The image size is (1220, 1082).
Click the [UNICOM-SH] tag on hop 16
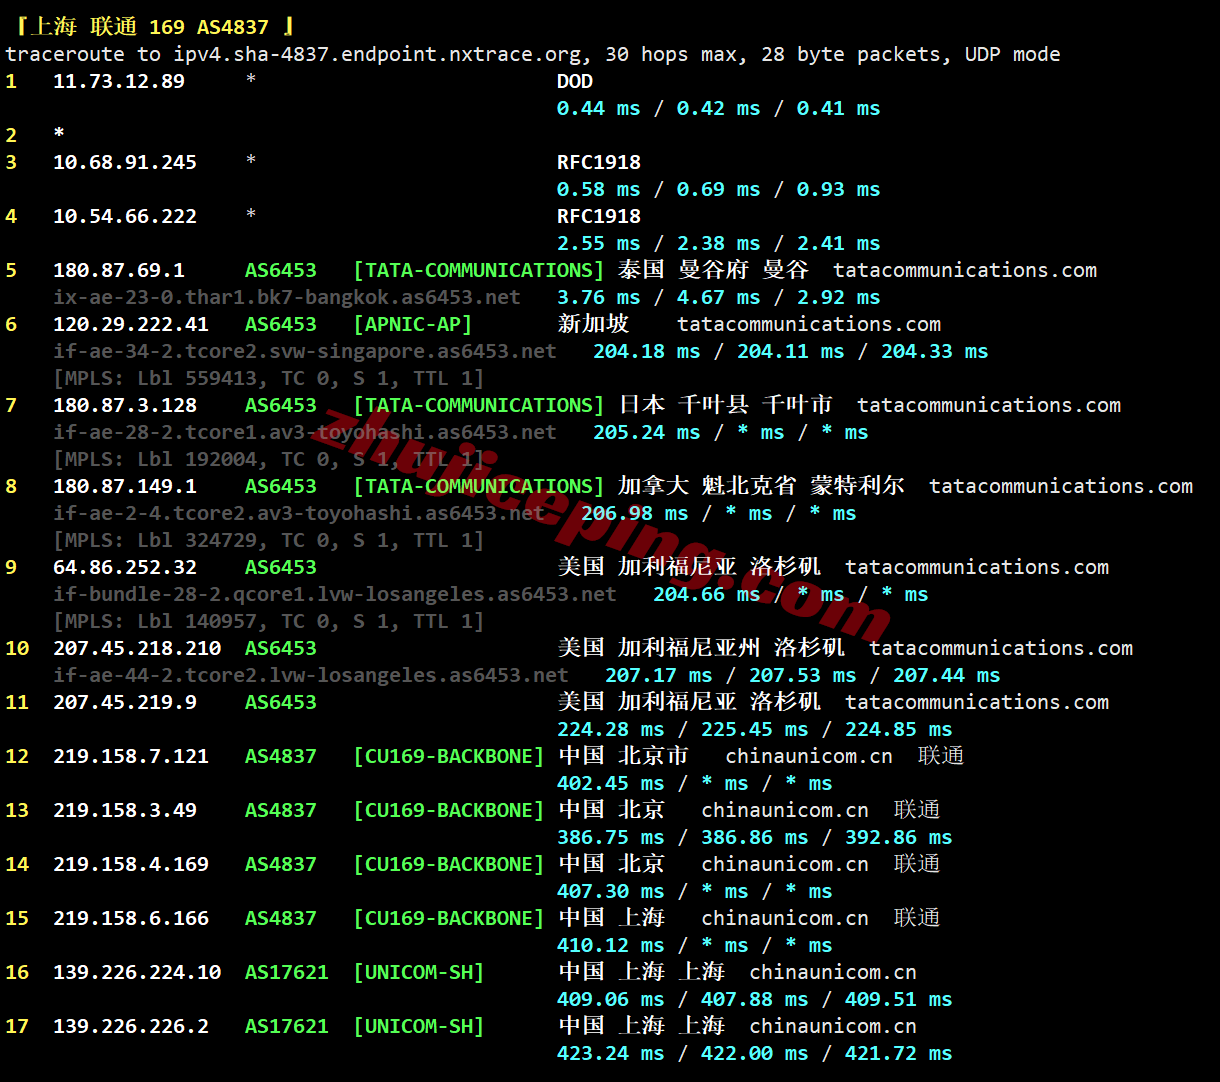419,972
